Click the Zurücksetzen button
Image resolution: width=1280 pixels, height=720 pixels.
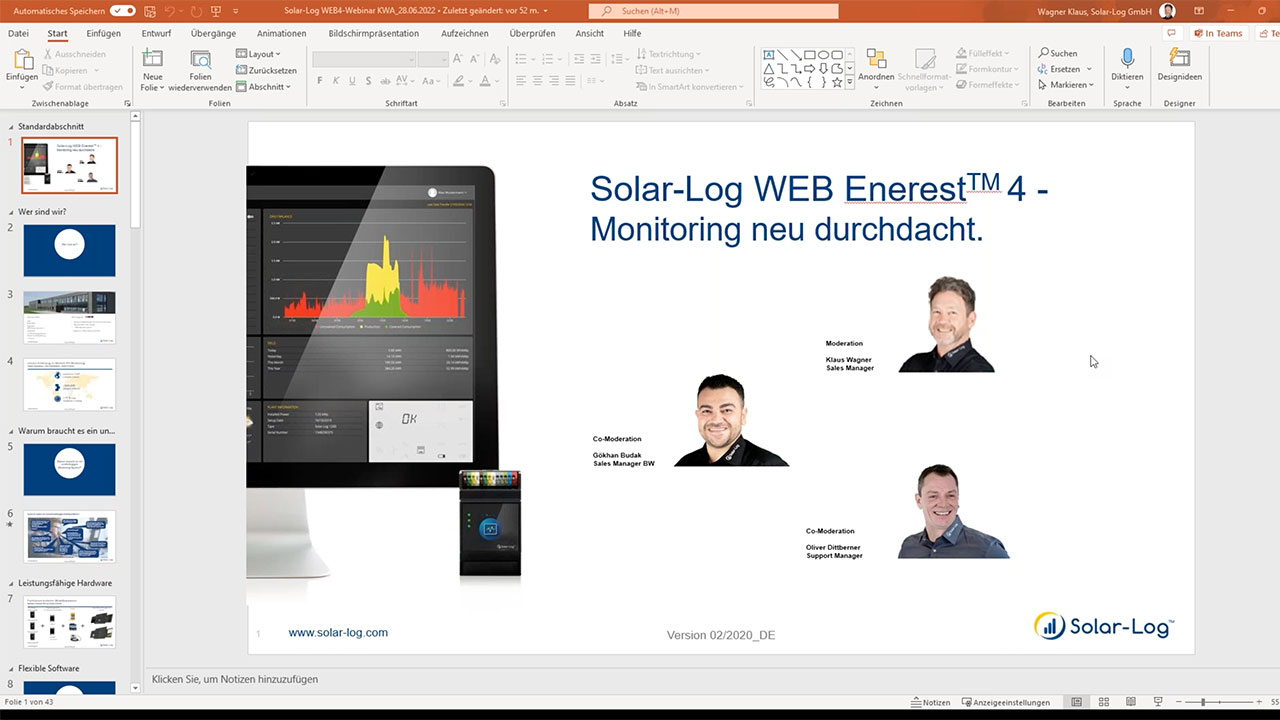(266, 70)
